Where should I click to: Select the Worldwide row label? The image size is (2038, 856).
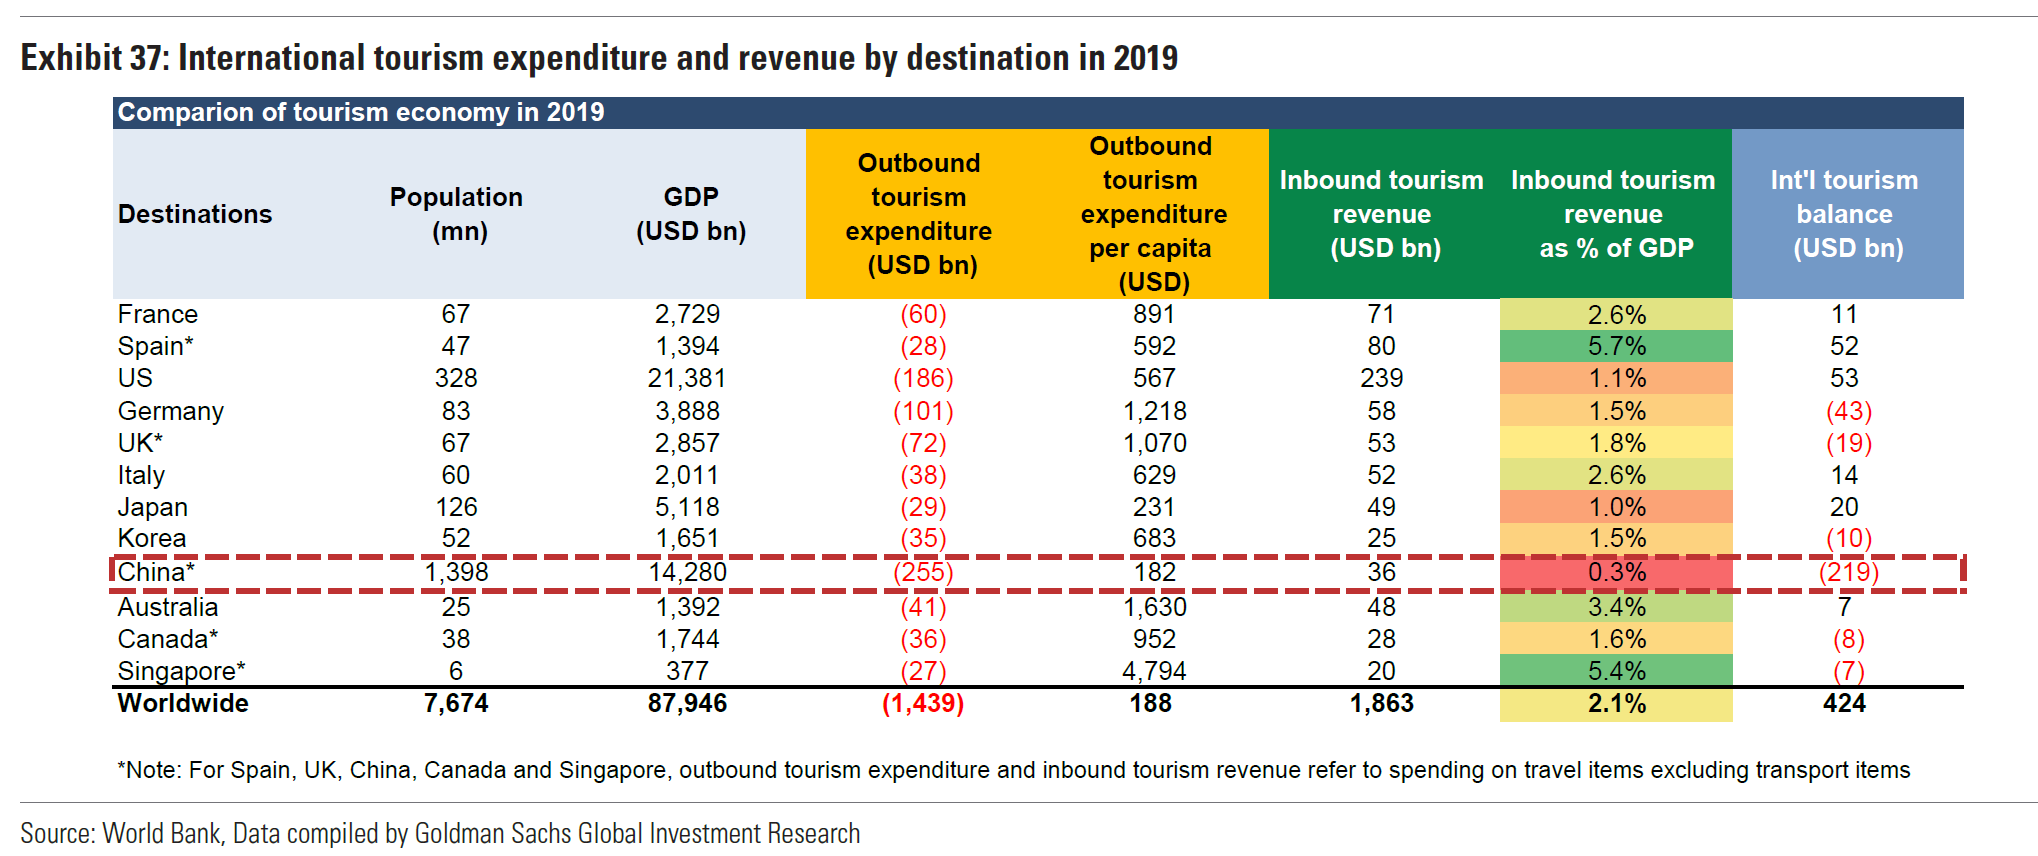(183, 703)
